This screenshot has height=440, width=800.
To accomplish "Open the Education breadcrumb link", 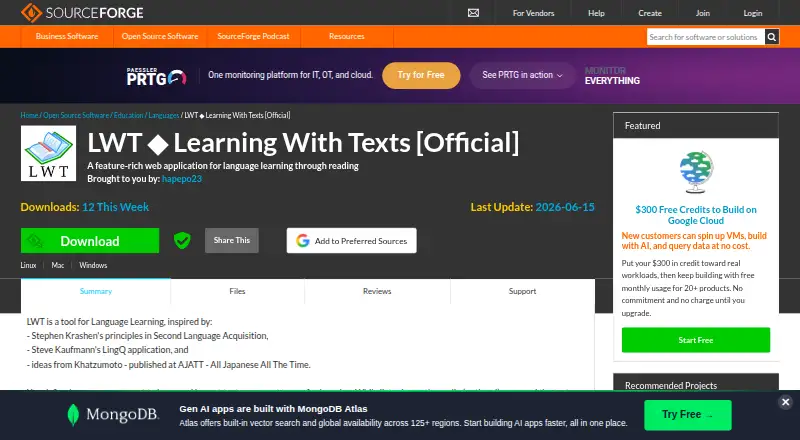I will (129, 115).
